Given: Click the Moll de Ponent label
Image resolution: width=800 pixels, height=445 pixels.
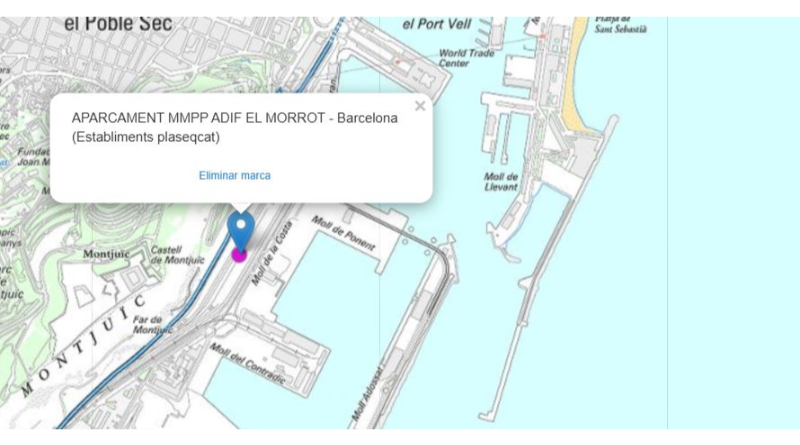Looking at the screenshot, I should click(x=345, y=235).
